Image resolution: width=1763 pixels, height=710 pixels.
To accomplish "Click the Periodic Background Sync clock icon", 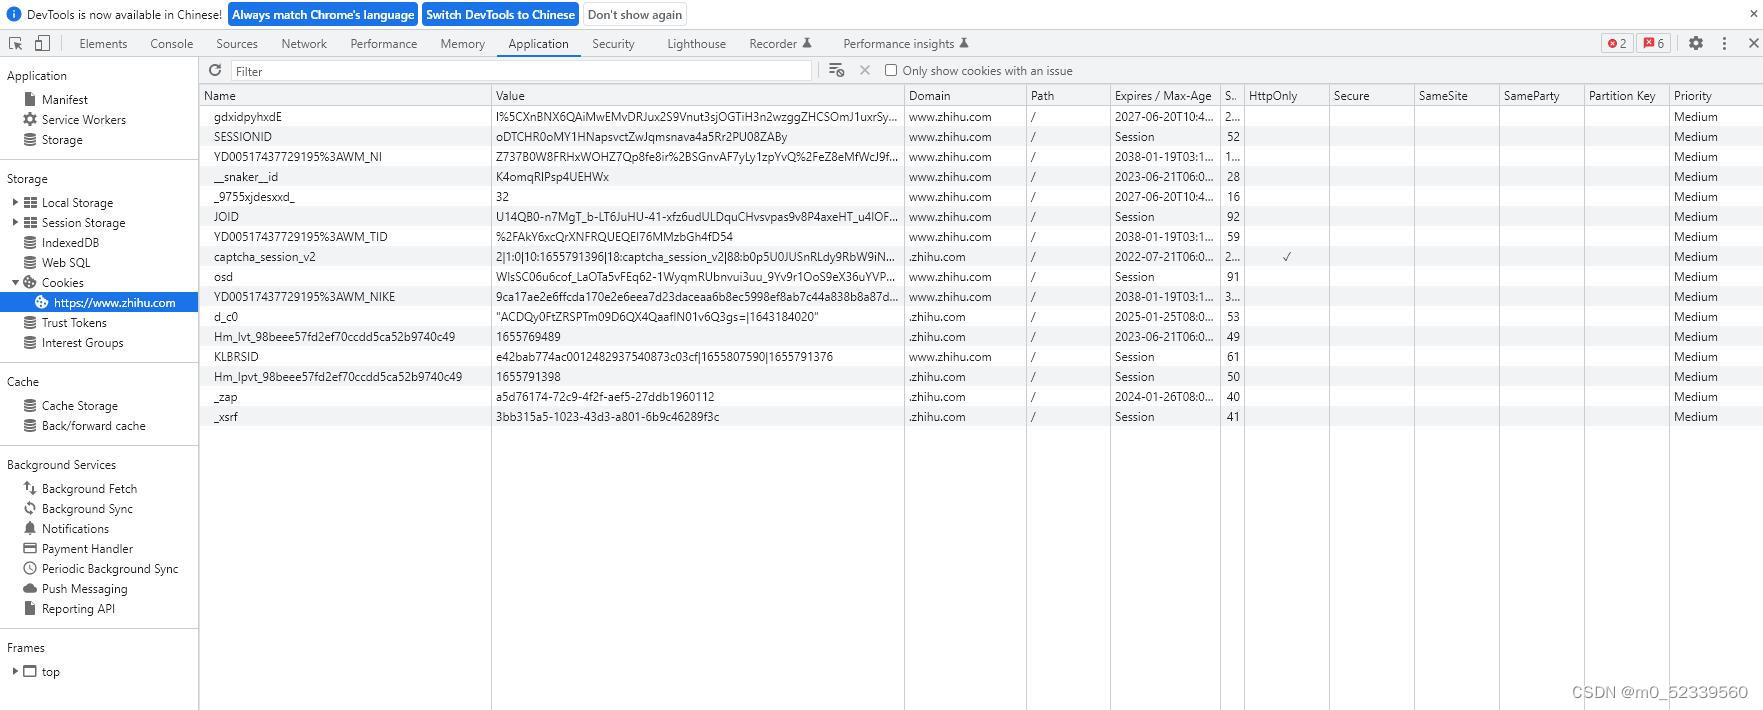I will coord(30,568).
